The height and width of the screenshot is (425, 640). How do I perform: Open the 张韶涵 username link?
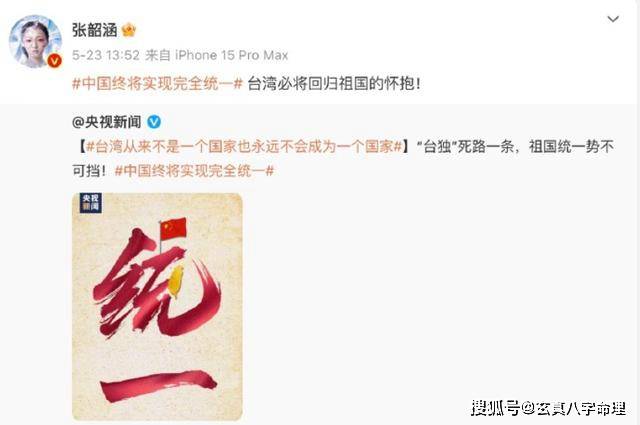click(95, 30)
